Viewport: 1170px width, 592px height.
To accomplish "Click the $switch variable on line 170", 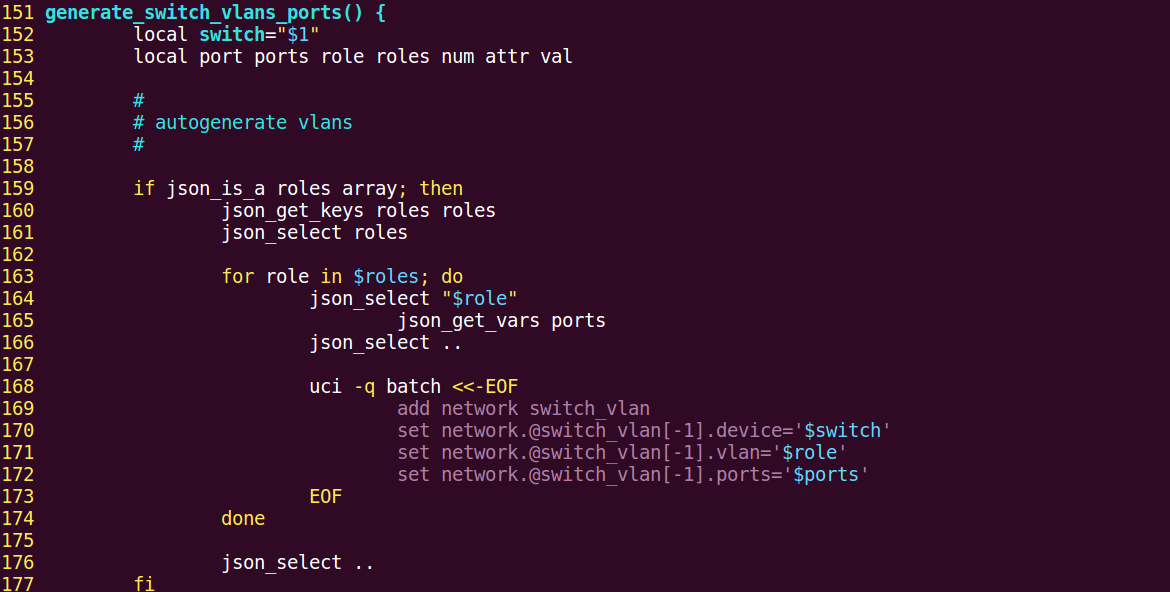I will [x=843, y=431].
